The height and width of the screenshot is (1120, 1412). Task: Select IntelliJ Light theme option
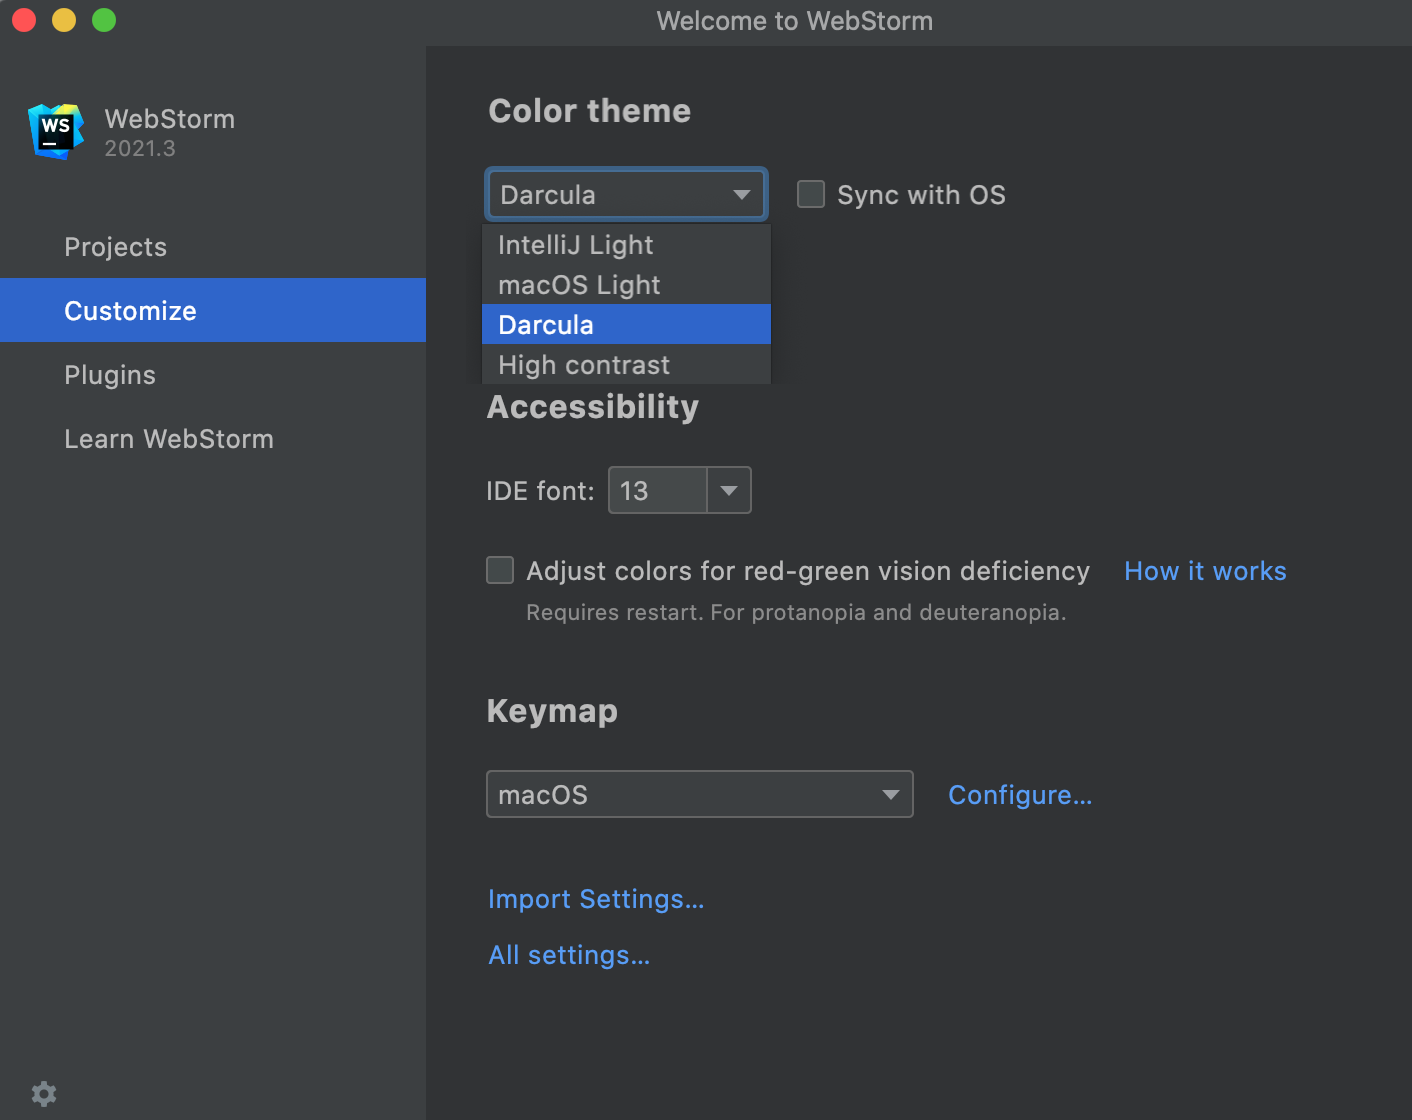click(x=626, y=245)
